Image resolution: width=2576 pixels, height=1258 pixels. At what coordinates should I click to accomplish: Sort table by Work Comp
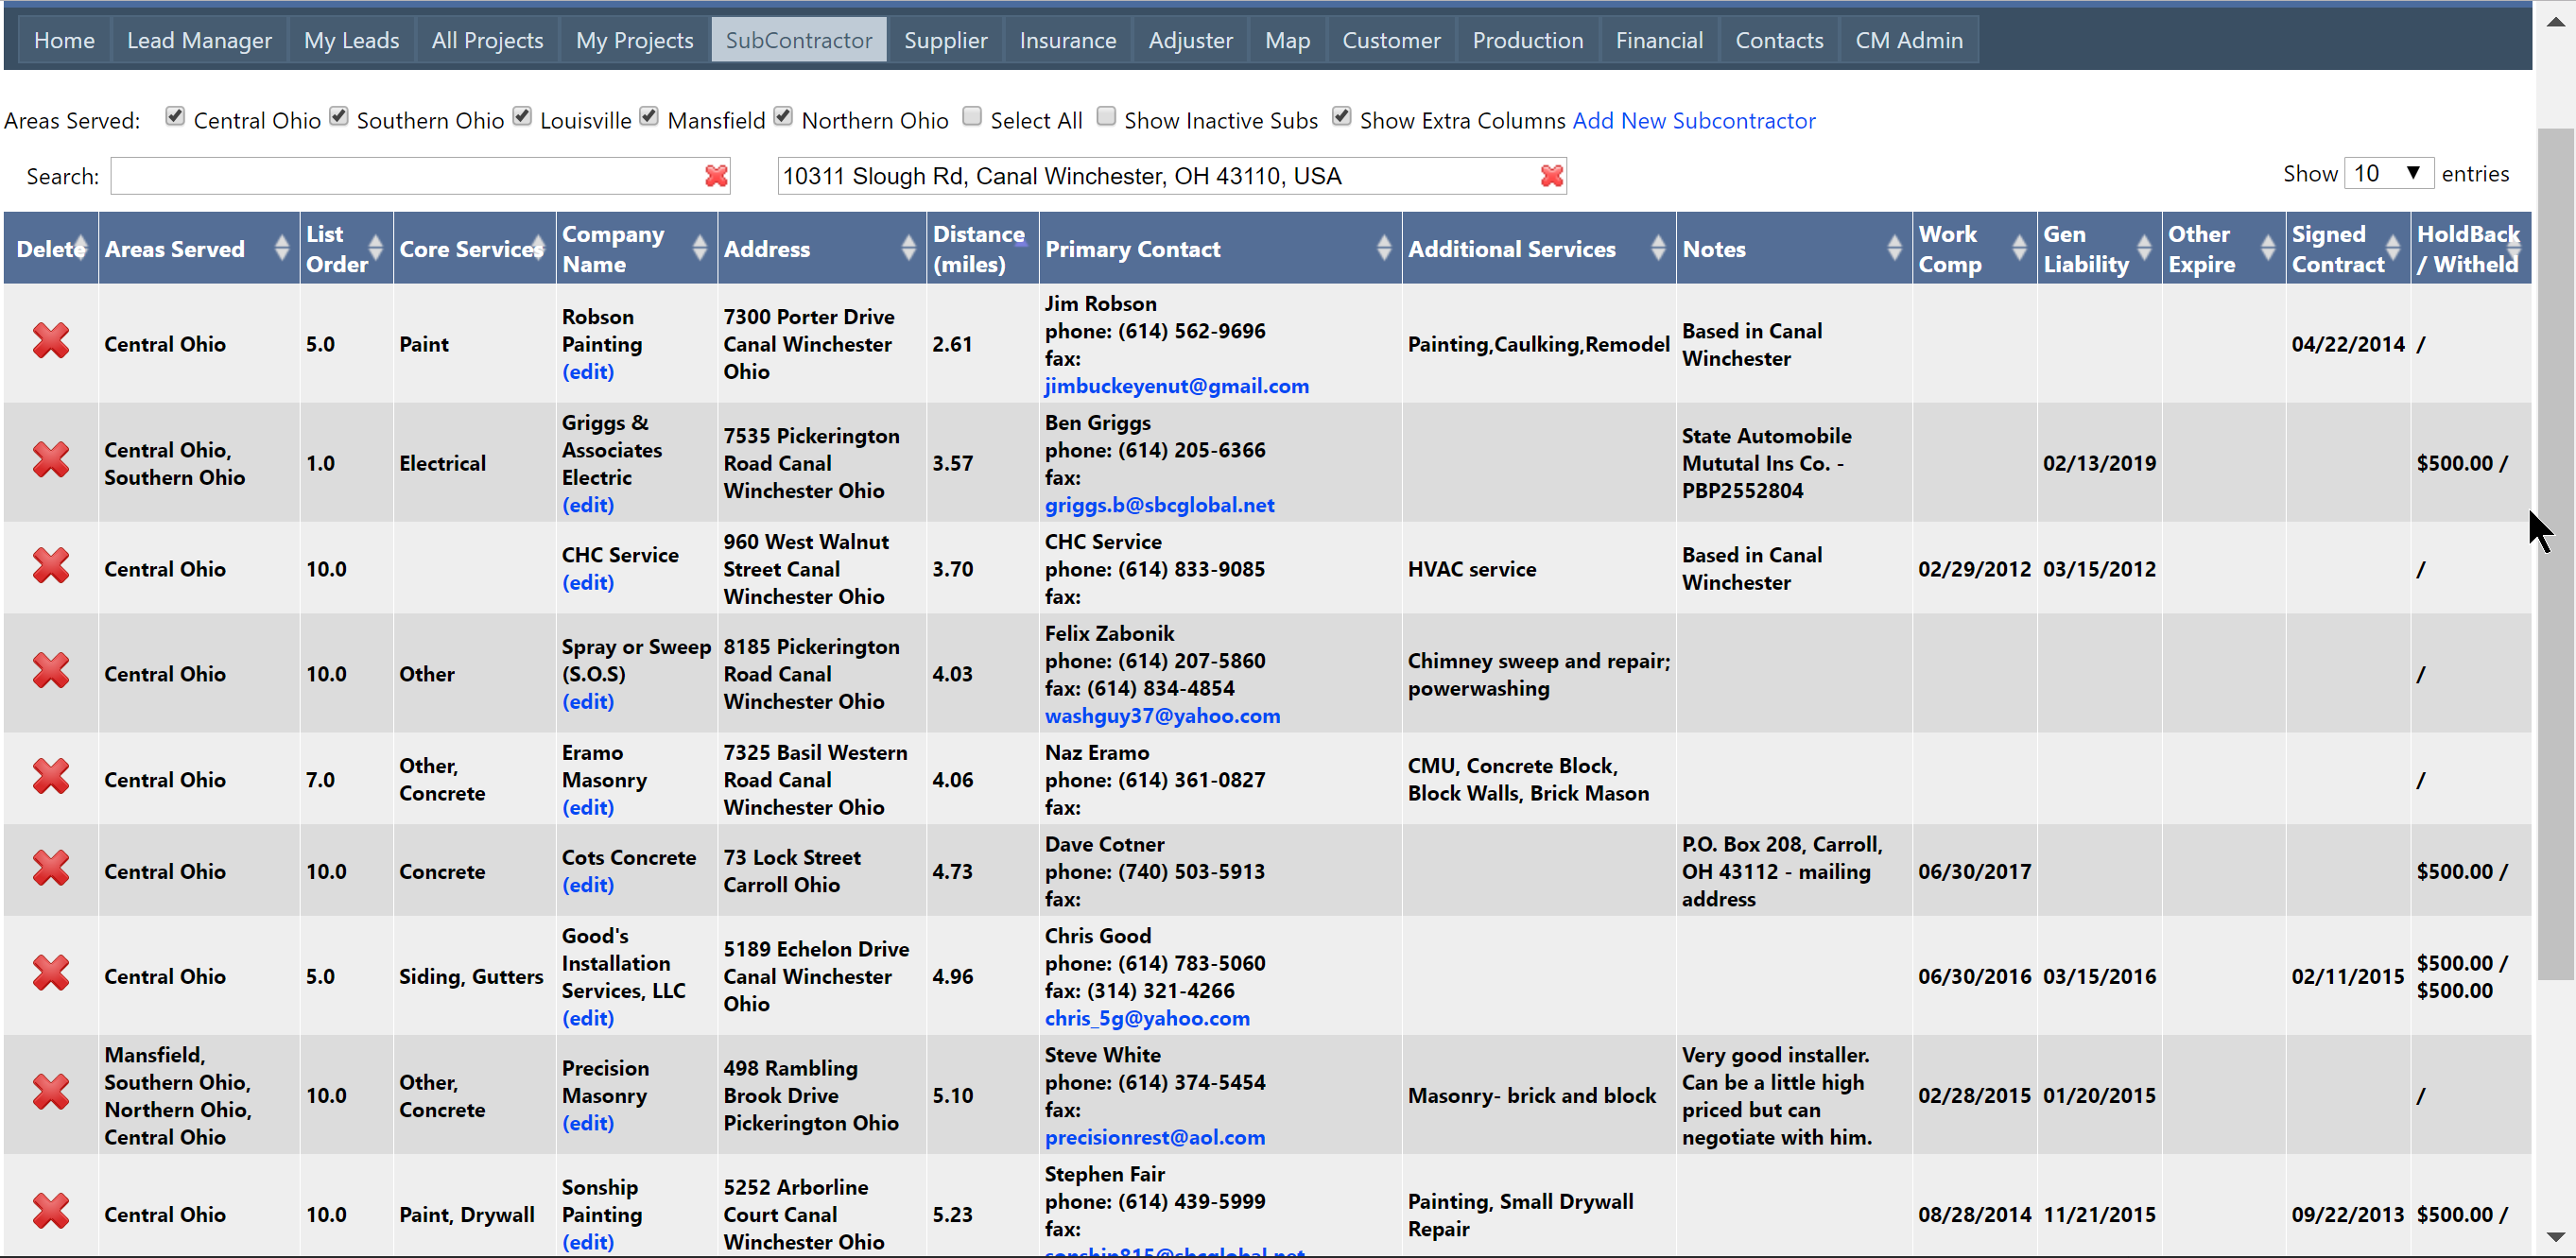pyautogui.click(x=2019, y=248)
